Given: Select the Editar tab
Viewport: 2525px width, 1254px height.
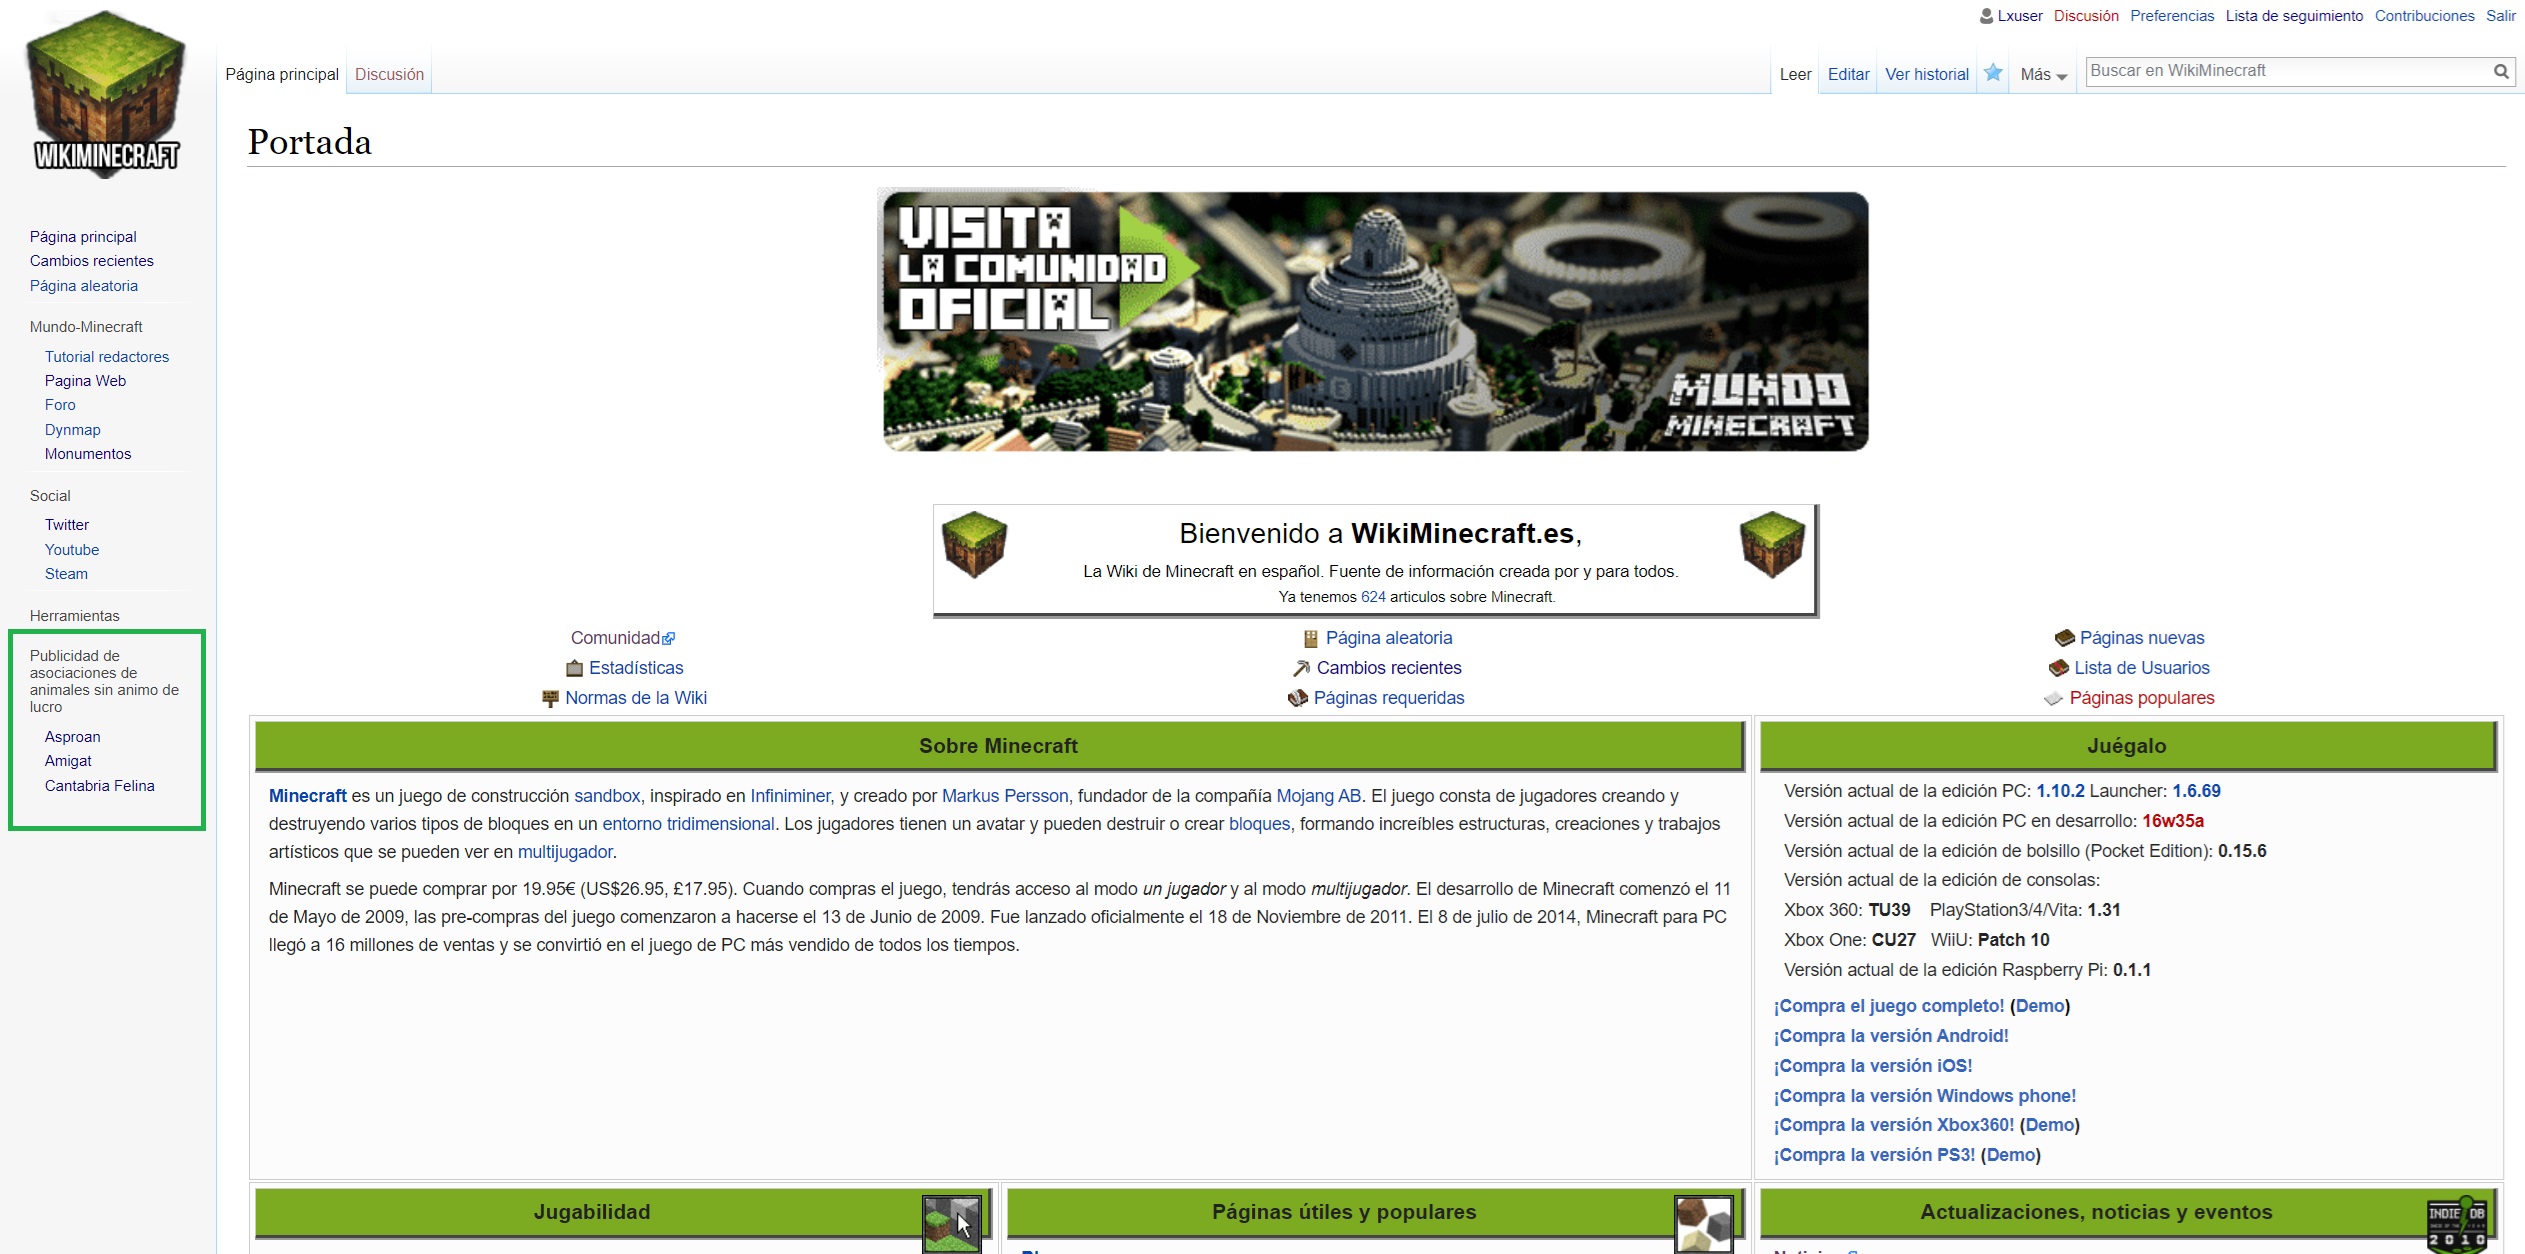Looking at the screenshot, I should point(1848,74).
